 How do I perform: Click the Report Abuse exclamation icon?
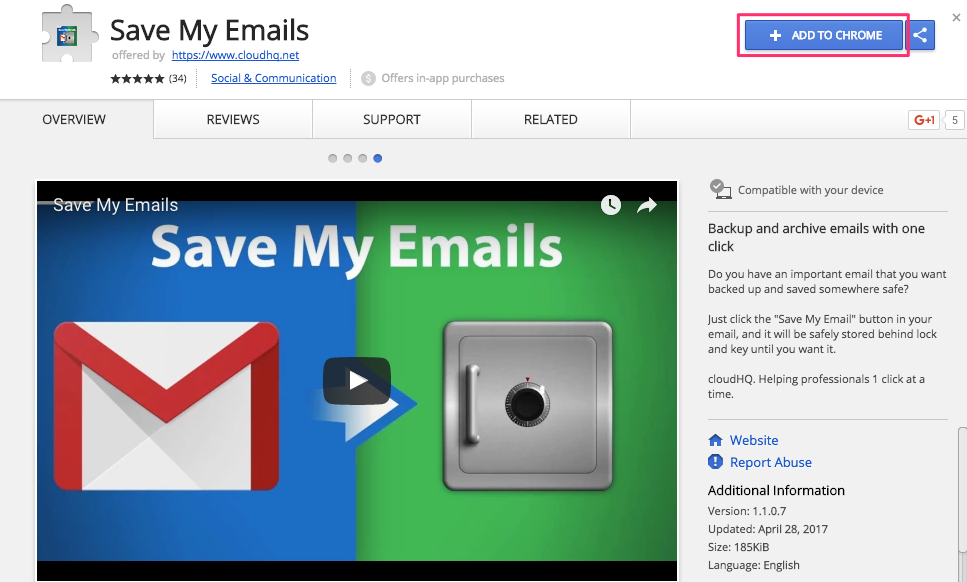(715, 462)
